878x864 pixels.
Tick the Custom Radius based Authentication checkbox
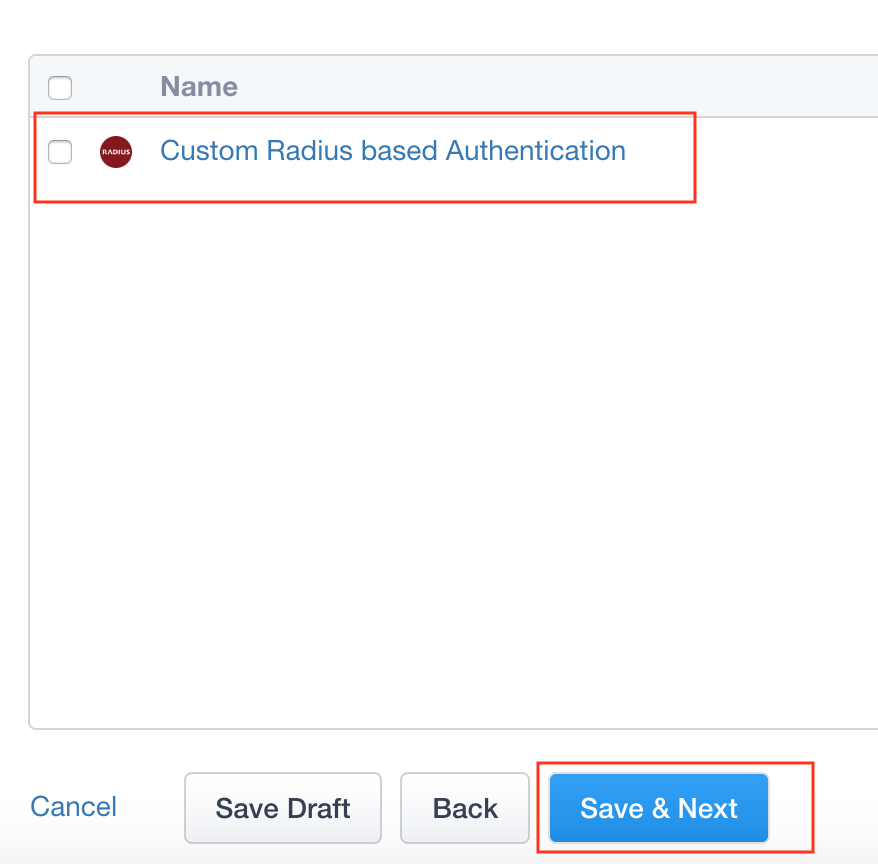[x=60, y=152]
